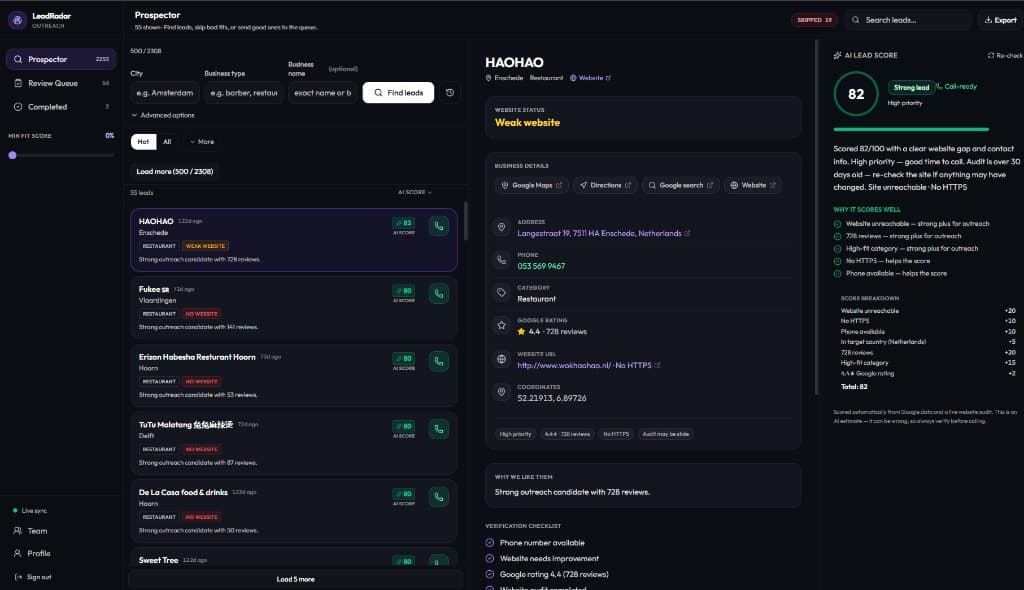Click Load more (500 / 2308)

coord(174,171)
